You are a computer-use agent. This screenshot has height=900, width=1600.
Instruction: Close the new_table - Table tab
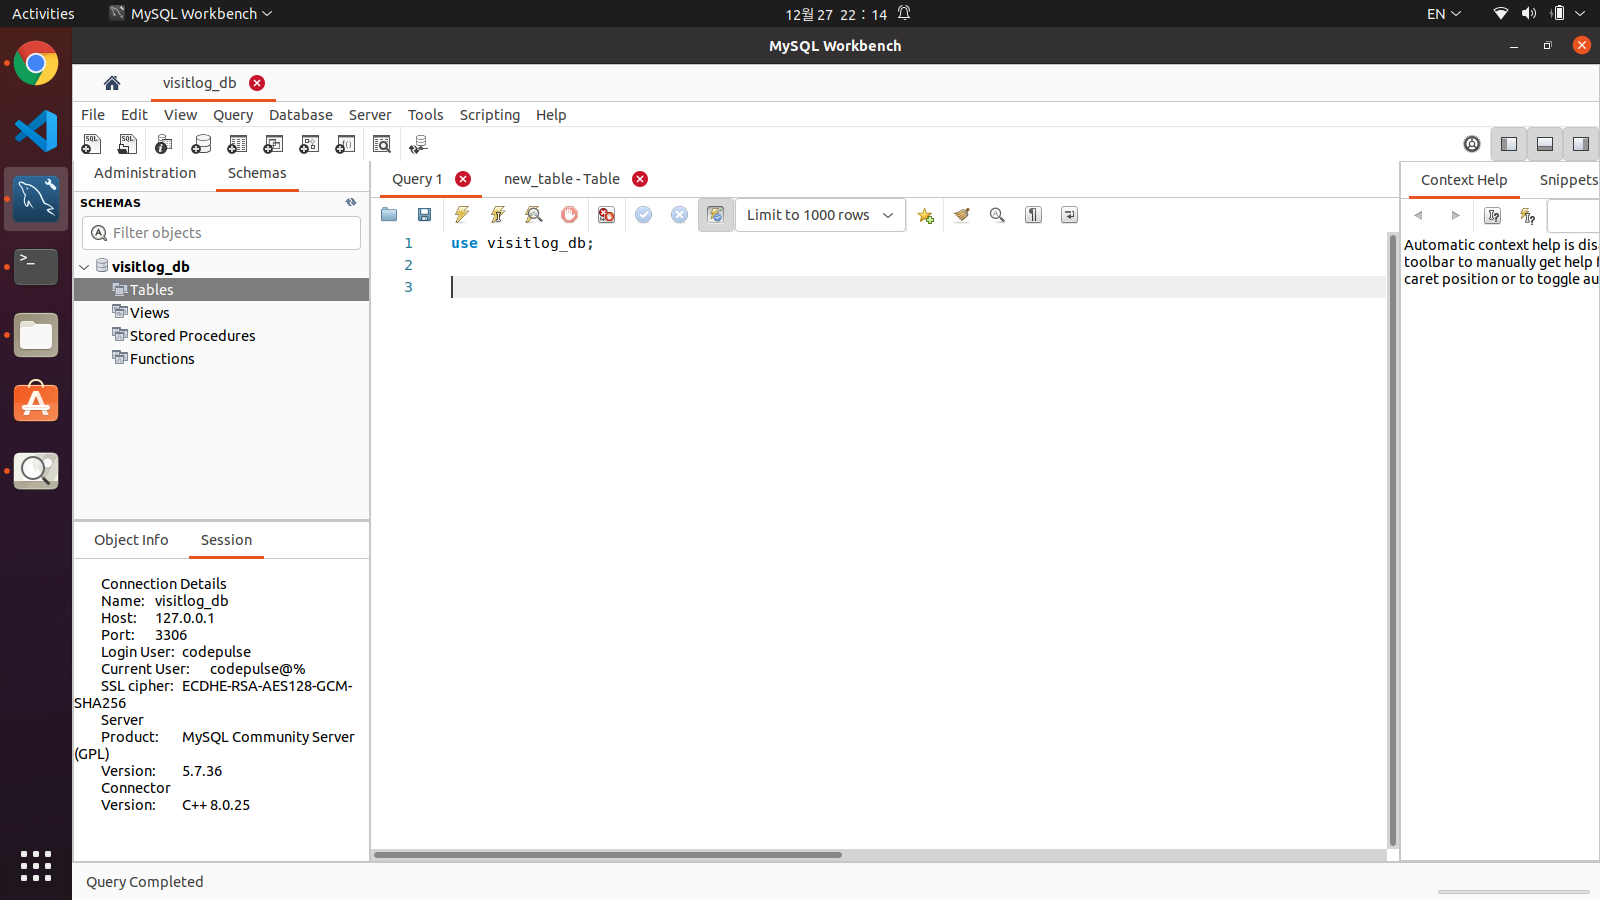[x=640, y=179]
